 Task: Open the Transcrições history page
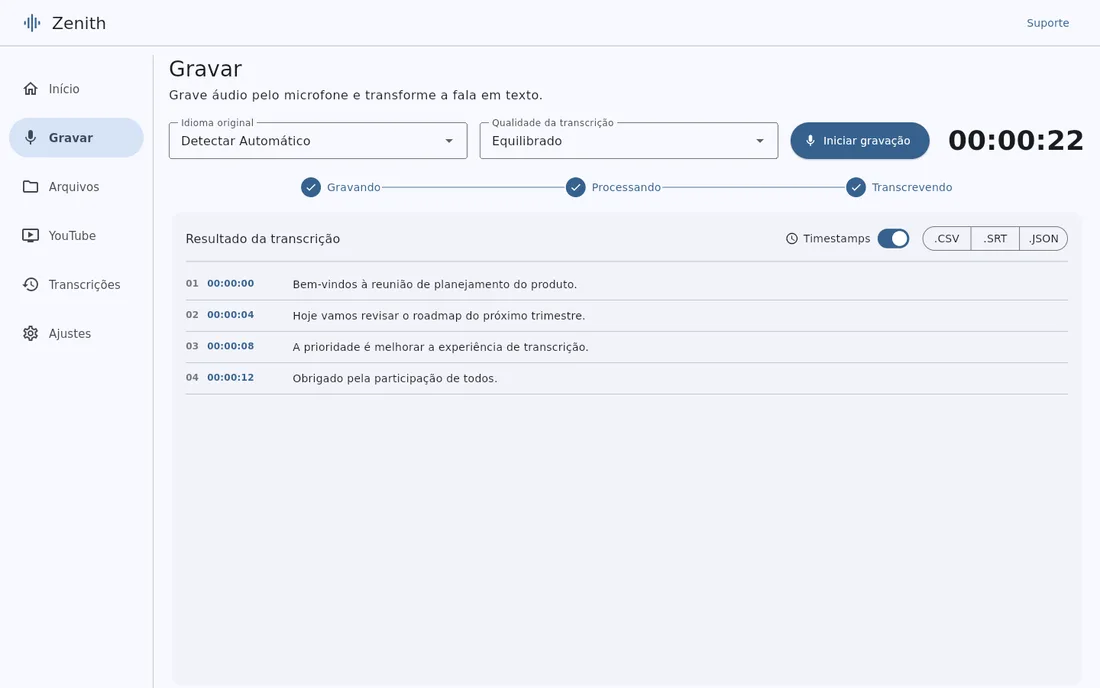[76, 284]
